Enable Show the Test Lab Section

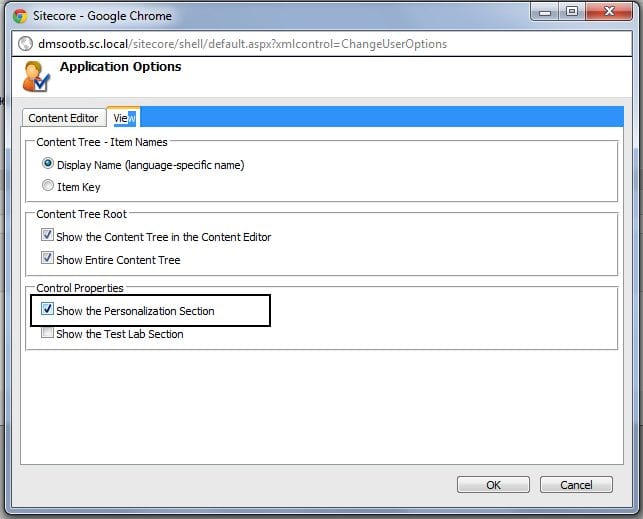47,332
